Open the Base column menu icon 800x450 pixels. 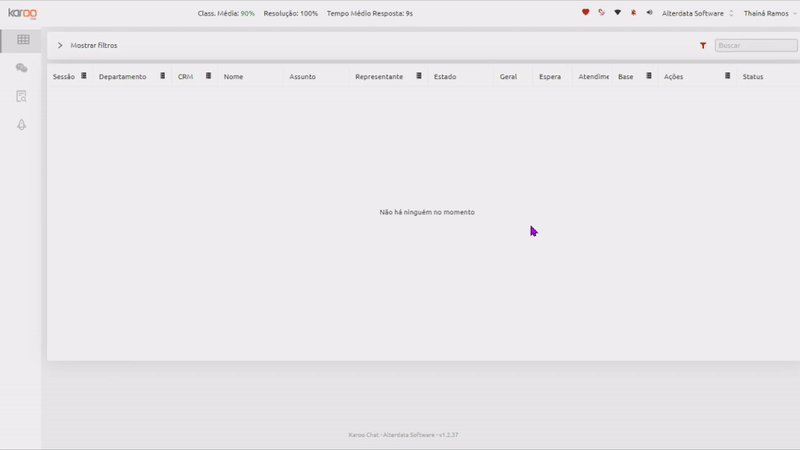[649, 76]
